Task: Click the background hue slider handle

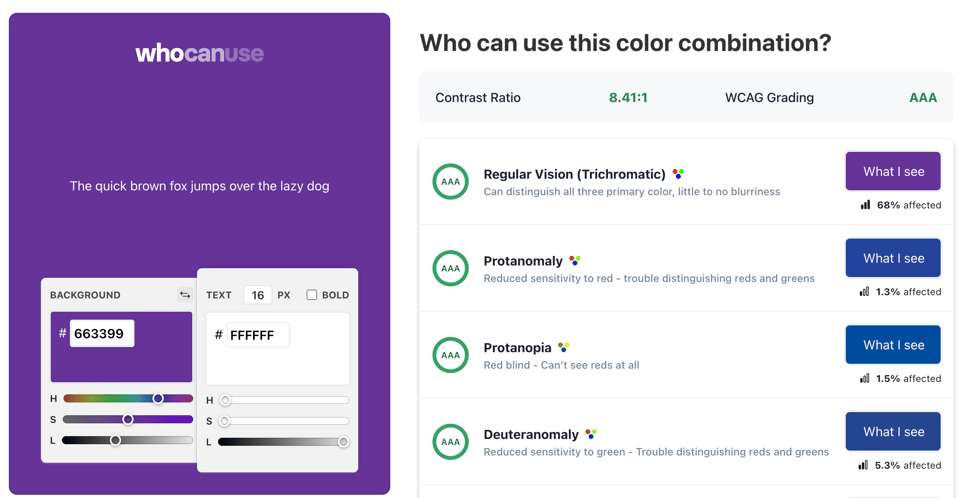Action: (158, 399)
